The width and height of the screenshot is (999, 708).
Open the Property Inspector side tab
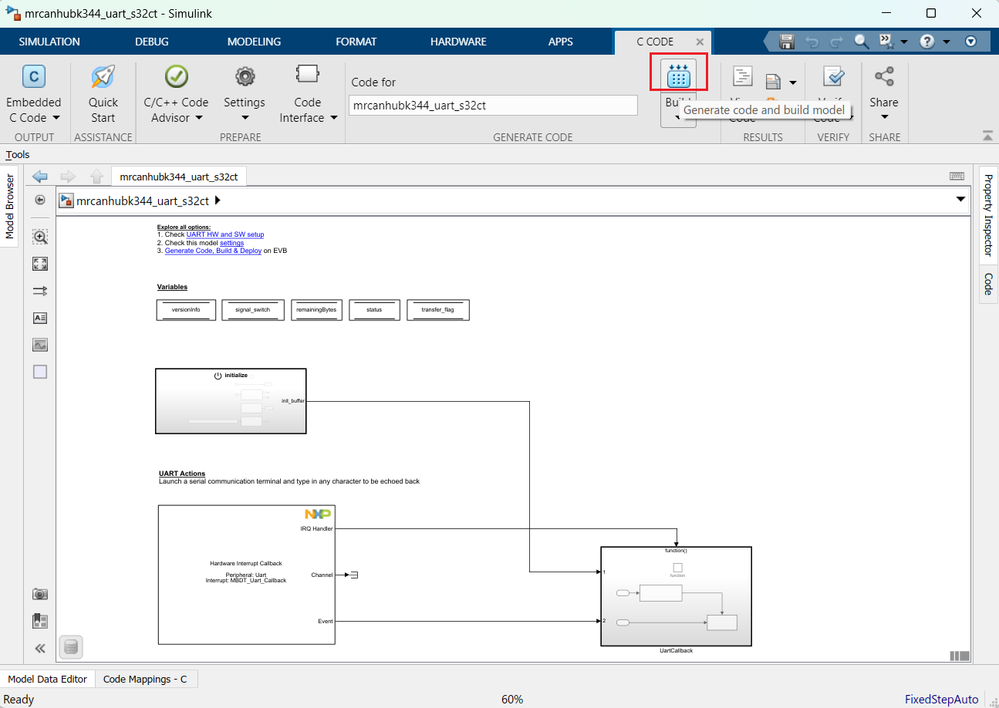point(988,215)
